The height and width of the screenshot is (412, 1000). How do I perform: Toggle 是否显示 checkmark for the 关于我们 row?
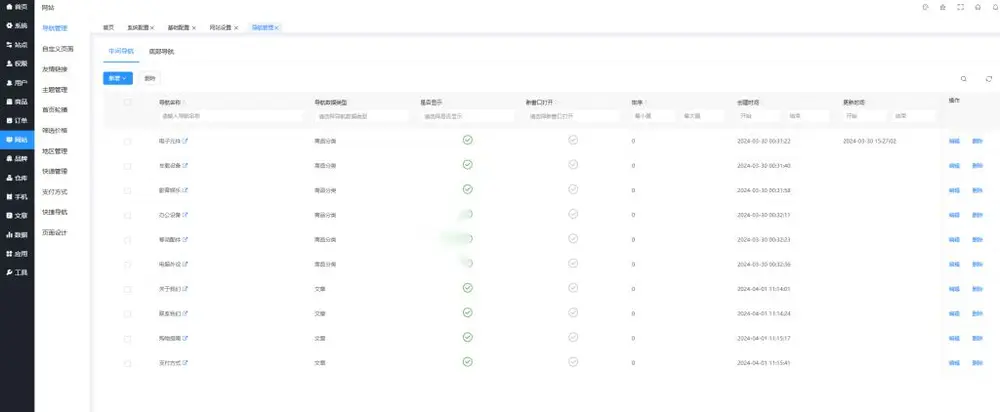[467, 288]
